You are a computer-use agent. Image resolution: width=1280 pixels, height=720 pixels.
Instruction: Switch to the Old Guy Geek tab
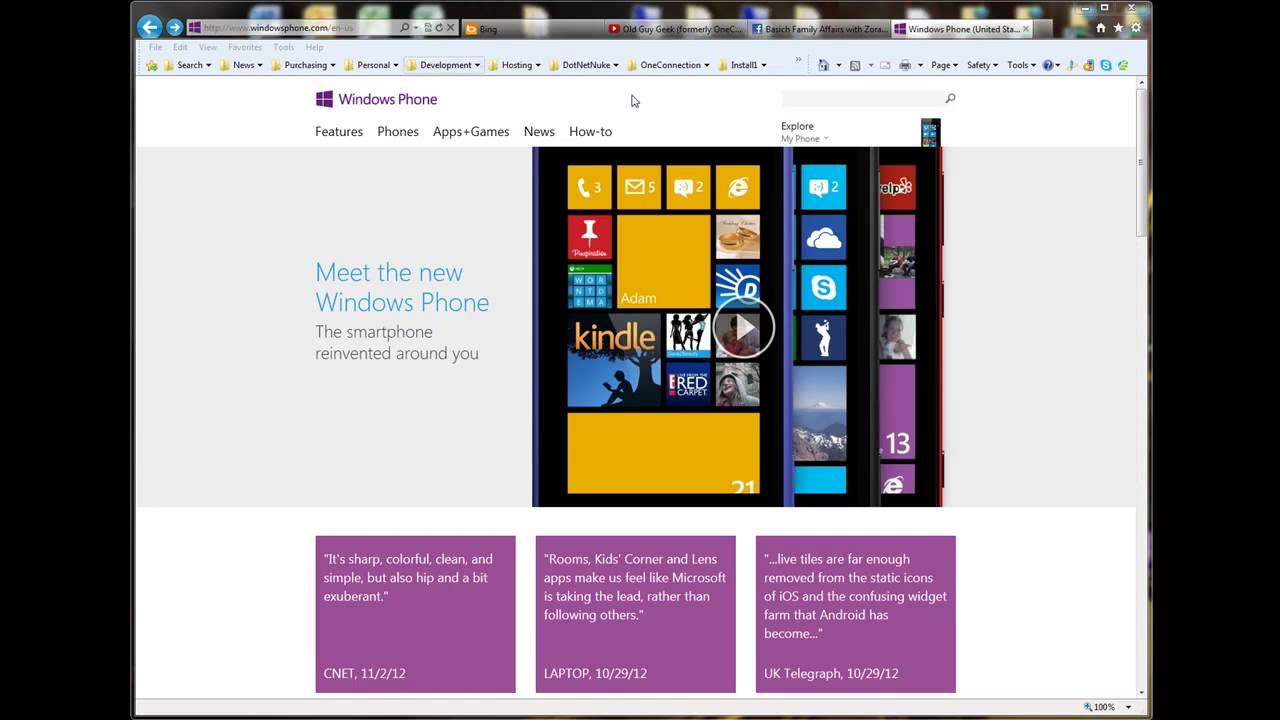[676, 29]
